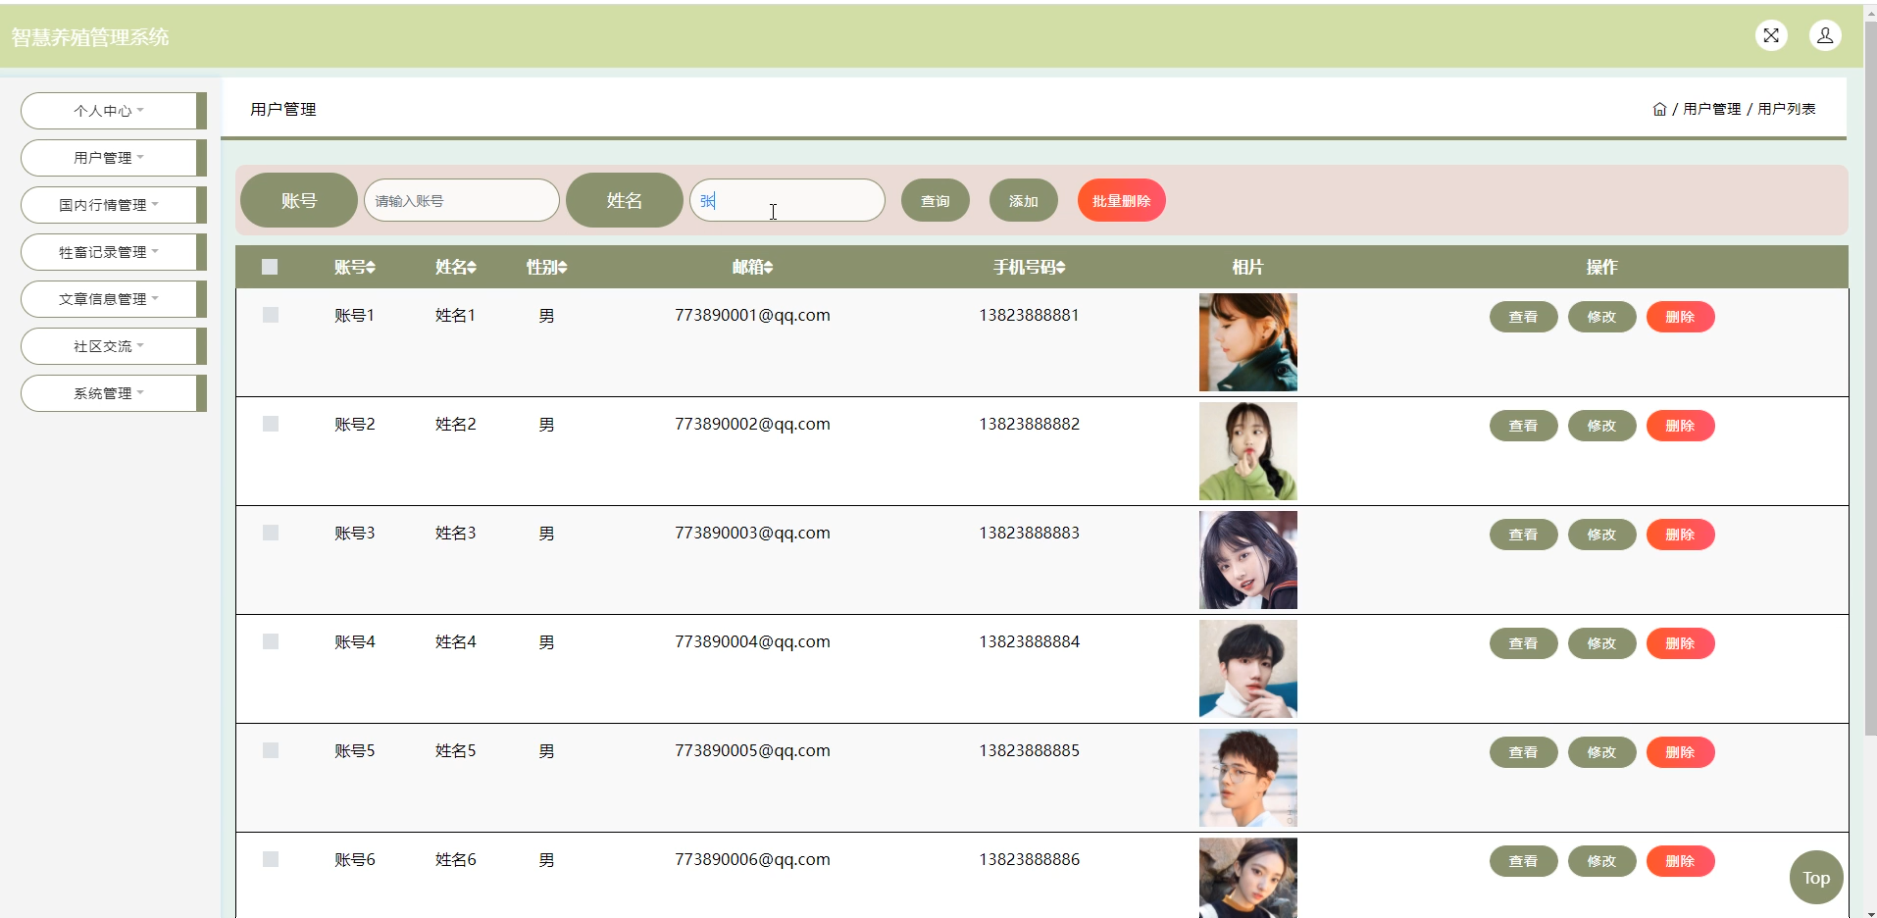Image resolution: width=1877 pixels, height=918 pixels.
Task: View details of 账号3 with 查看
Action: tap(1523, 535)
